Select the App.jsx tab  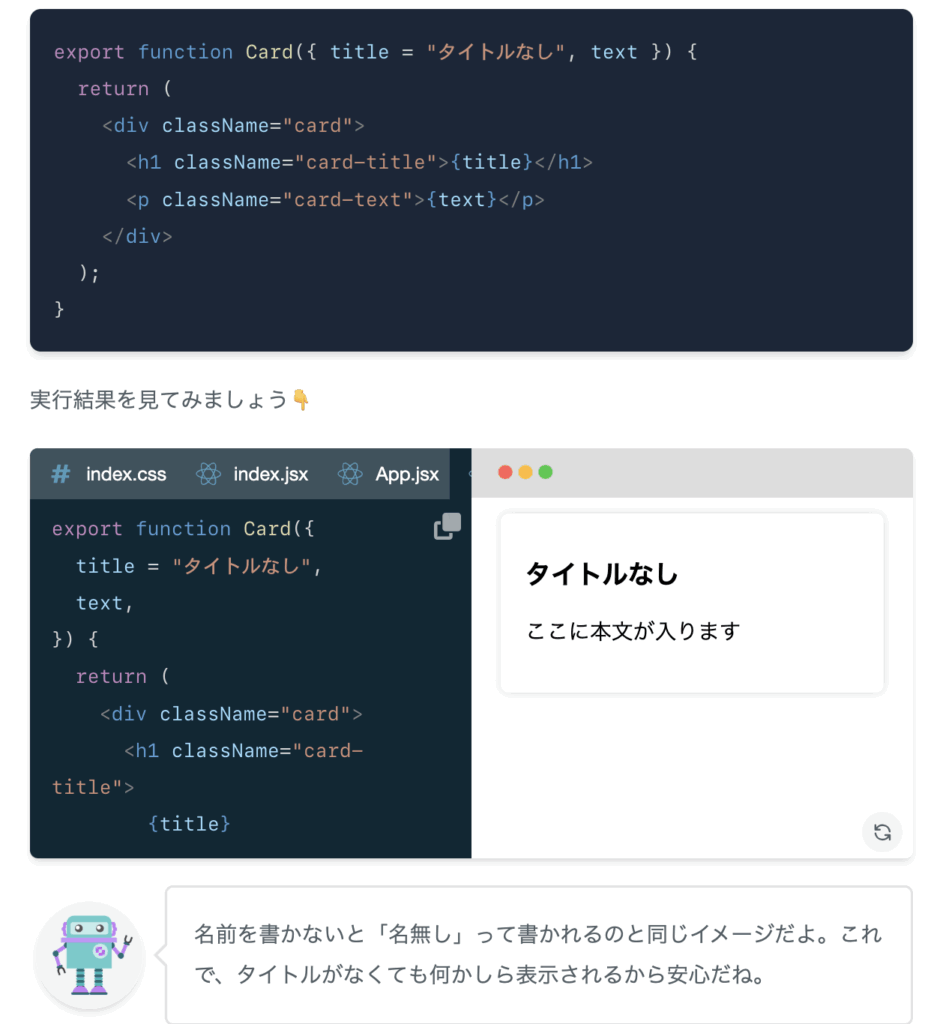click(x=389, y=474)
